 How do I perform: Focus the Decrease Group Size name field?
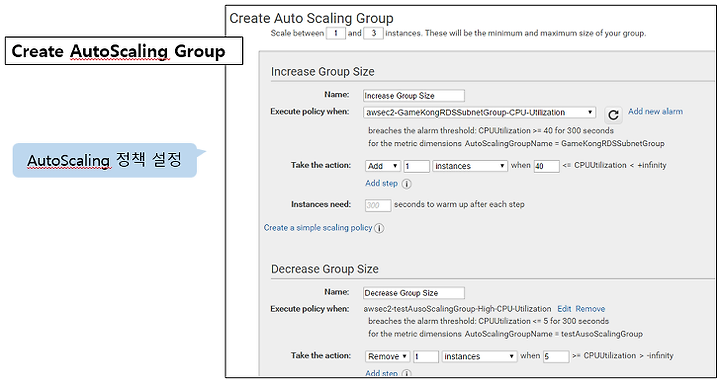414,293
